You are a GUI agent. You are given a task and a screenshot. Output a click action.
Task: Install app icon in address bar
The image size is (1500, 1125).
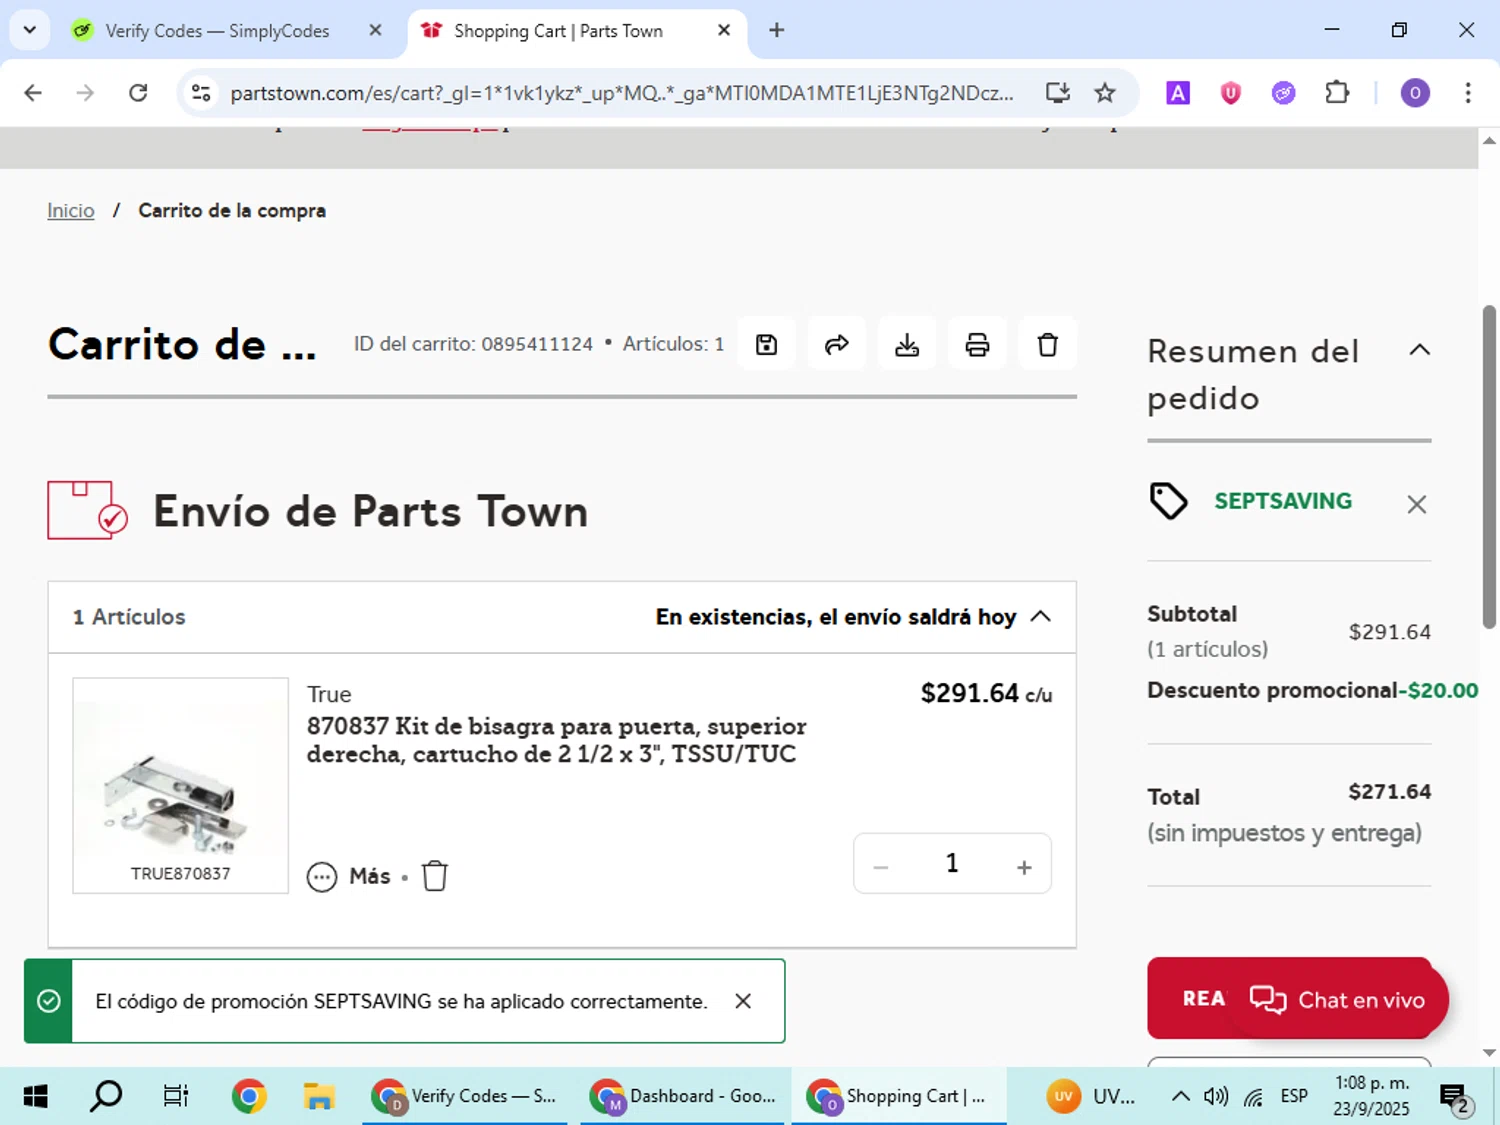click(x=1057, y=93)
